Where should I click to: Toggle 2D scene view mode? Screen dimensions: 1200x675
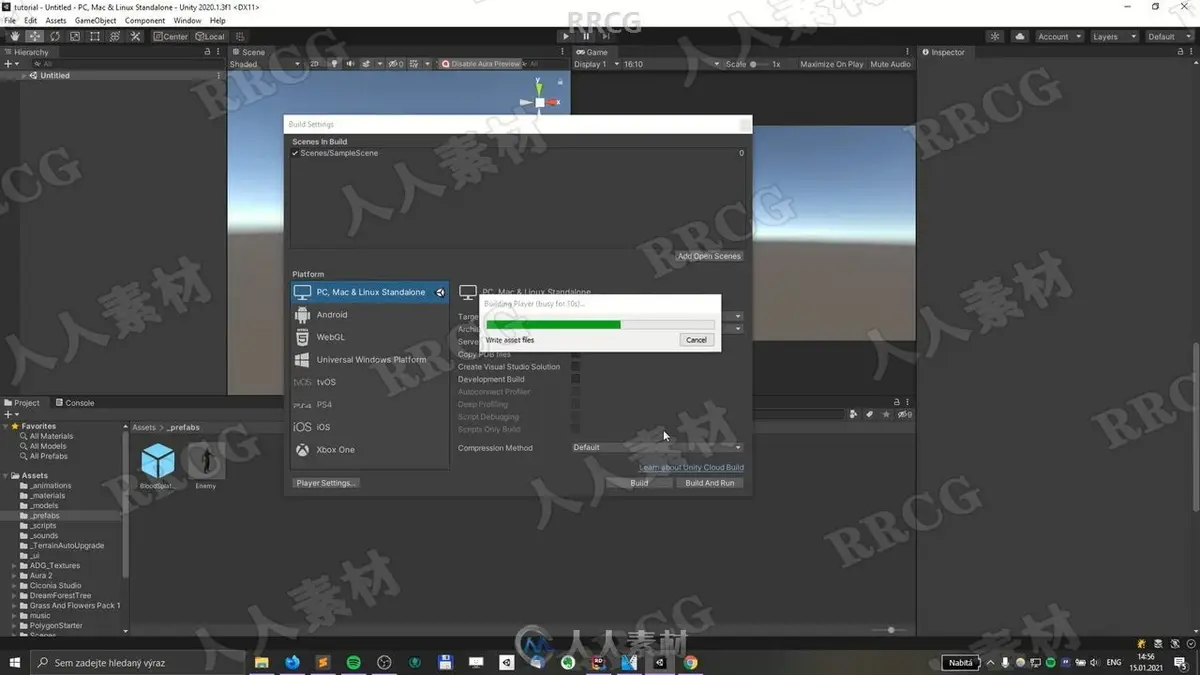(314, 64)
